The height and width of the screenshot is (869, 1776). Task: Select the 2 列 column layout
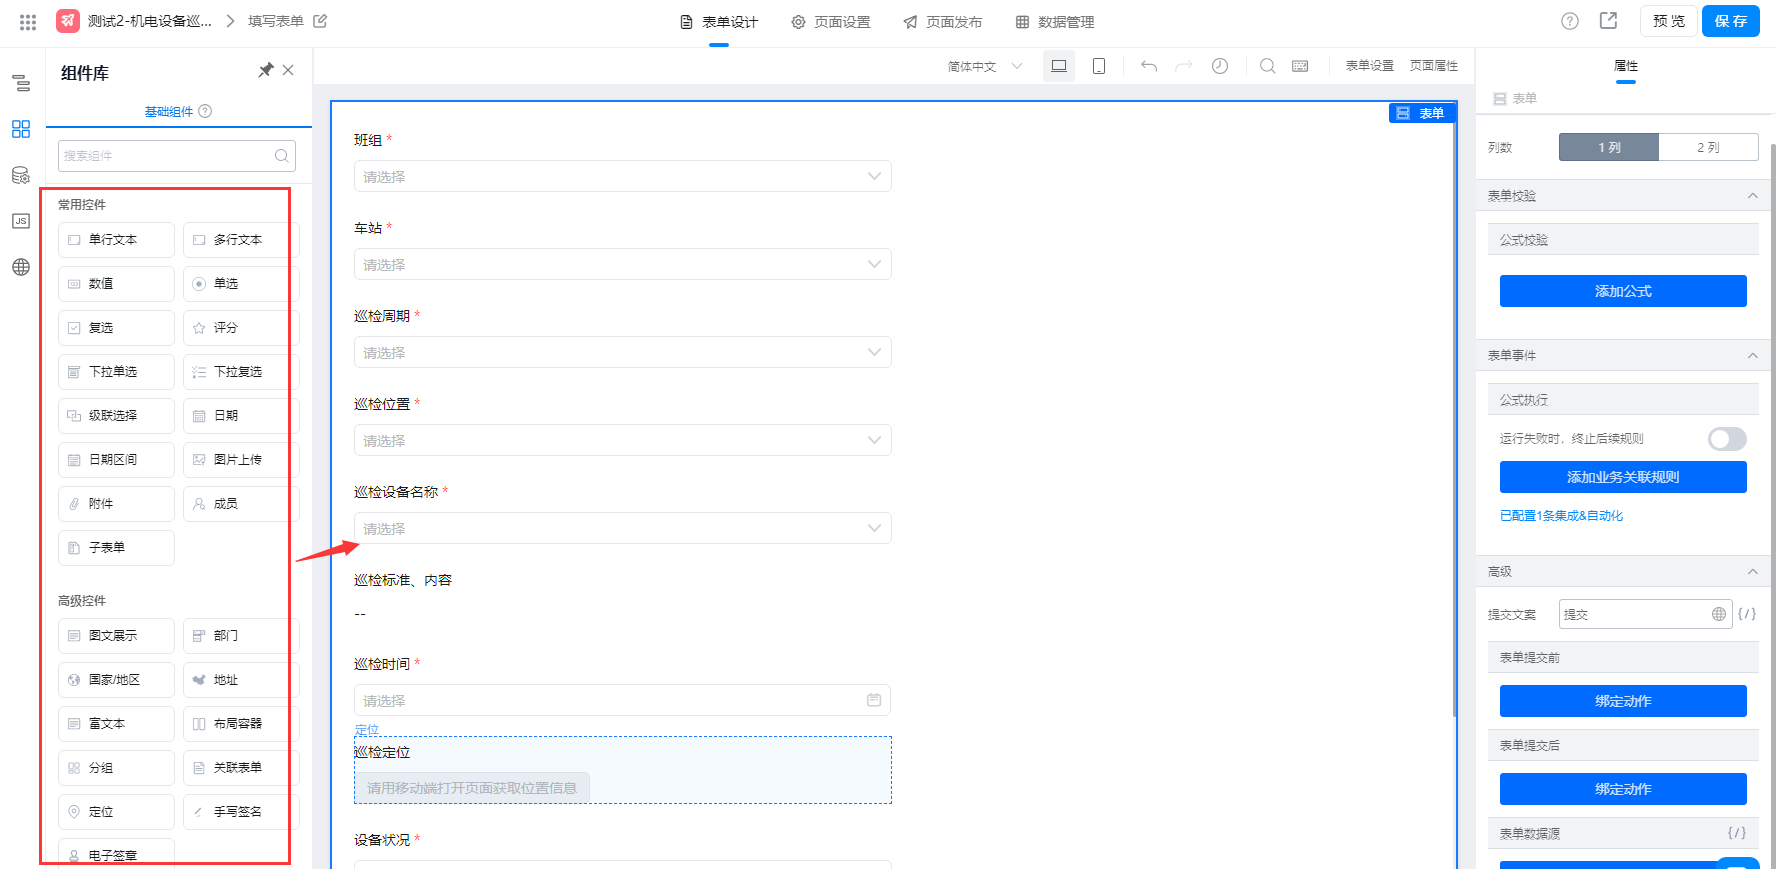[x=1708, y=147]
